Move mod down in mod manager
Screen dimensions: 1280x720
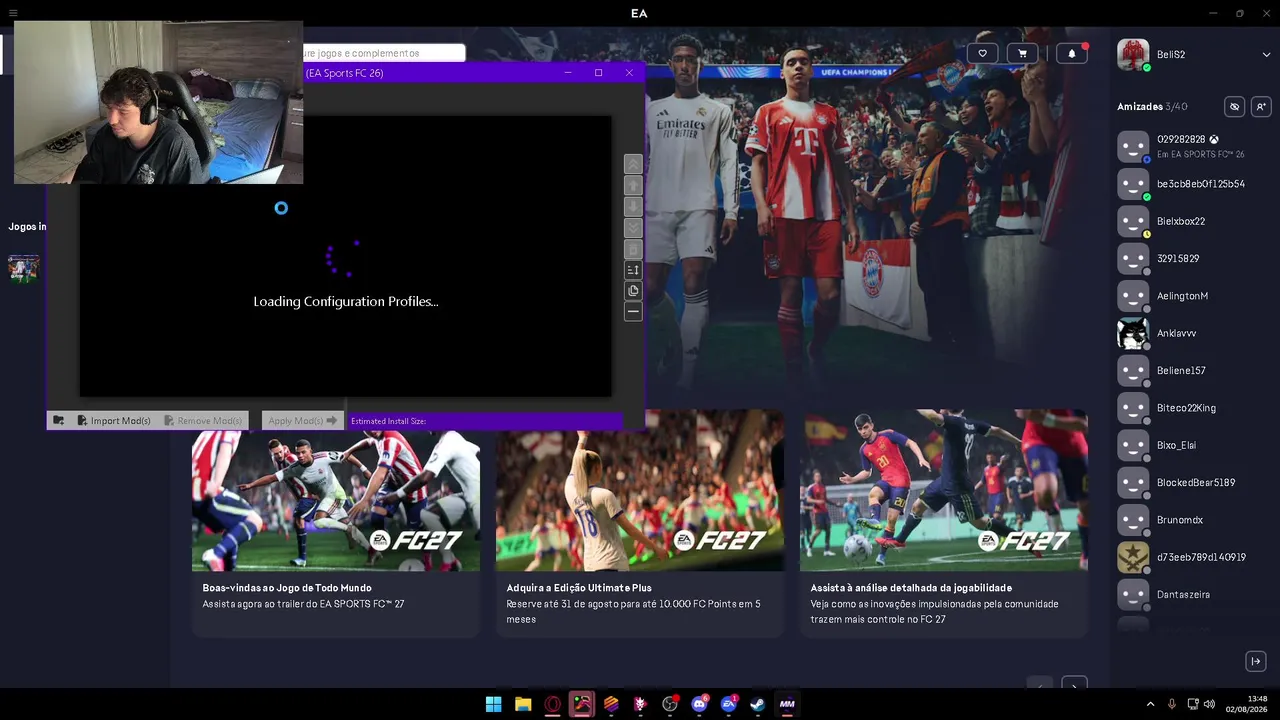click(x=633, y=206)
